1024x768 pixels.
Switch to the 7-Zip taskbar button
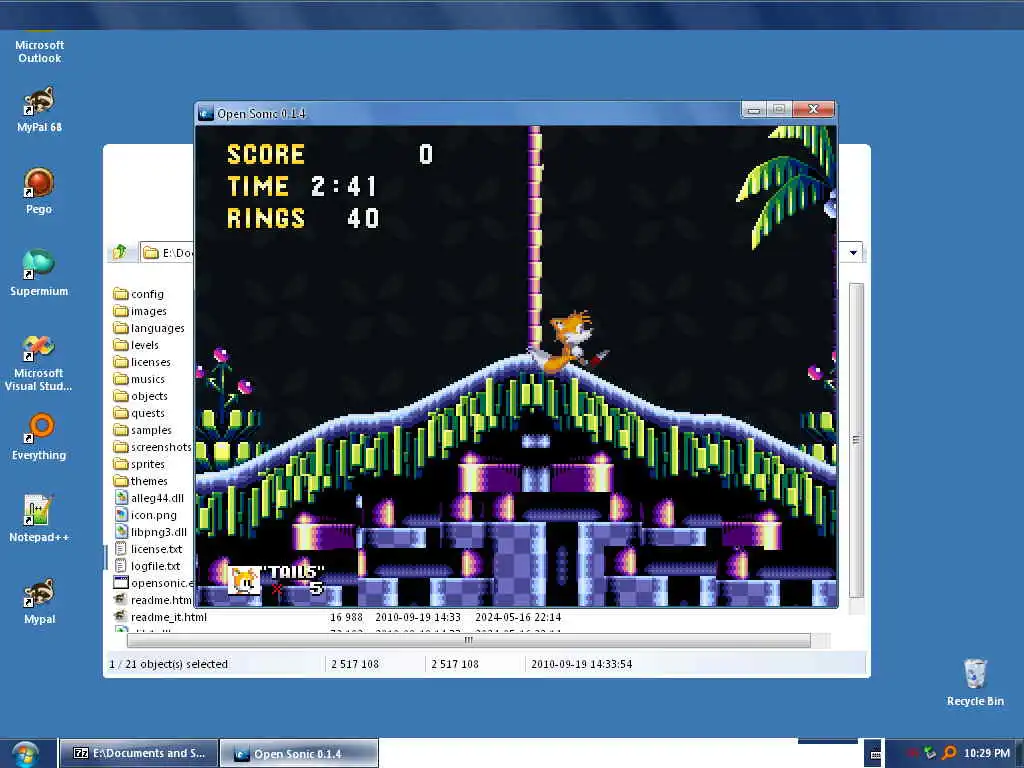click(x=138, y=754)
